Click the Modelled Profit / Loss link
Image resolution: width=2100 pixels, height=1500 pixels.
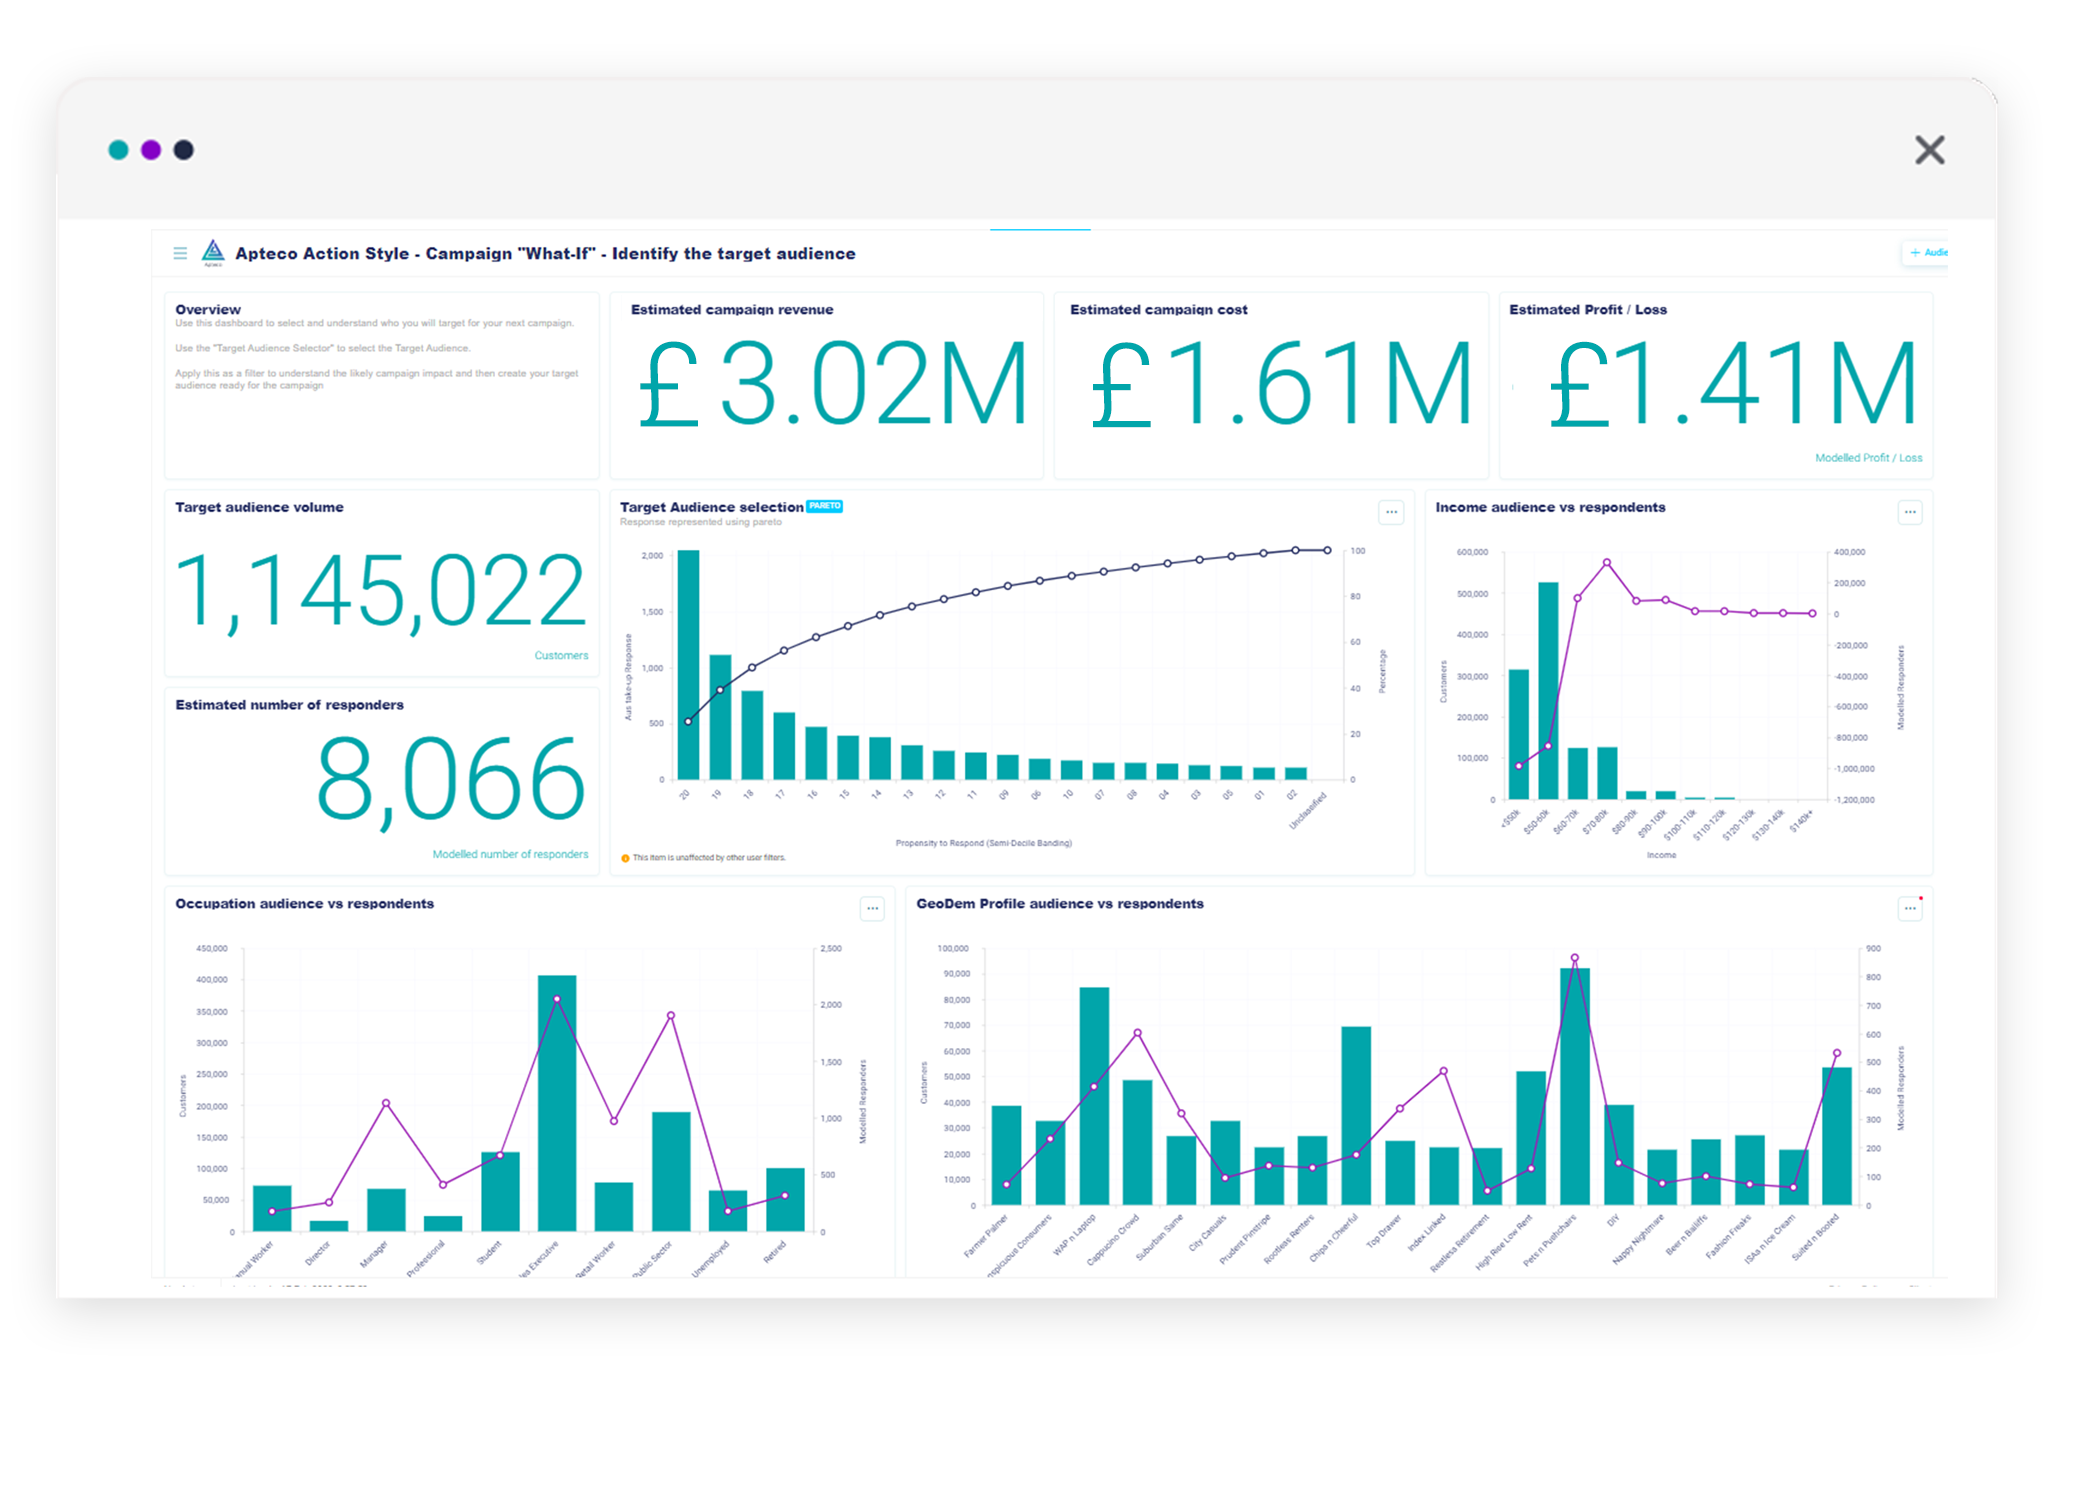tap(1868, 458)
